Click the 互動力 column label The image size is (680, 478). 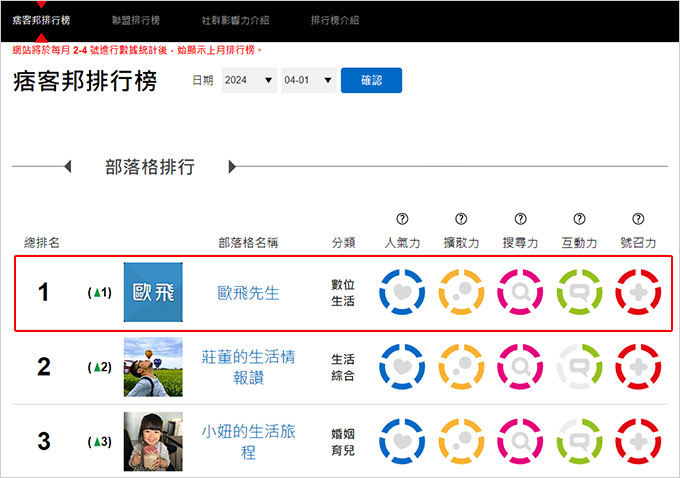579,242
